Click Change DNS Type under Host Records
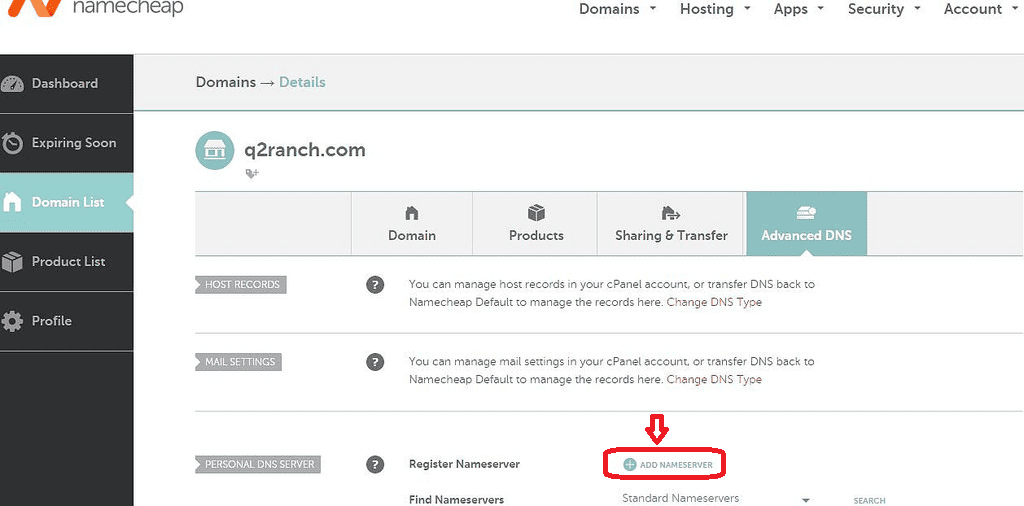Screen dimensions: 1024x506 click(x=714, y=302)
